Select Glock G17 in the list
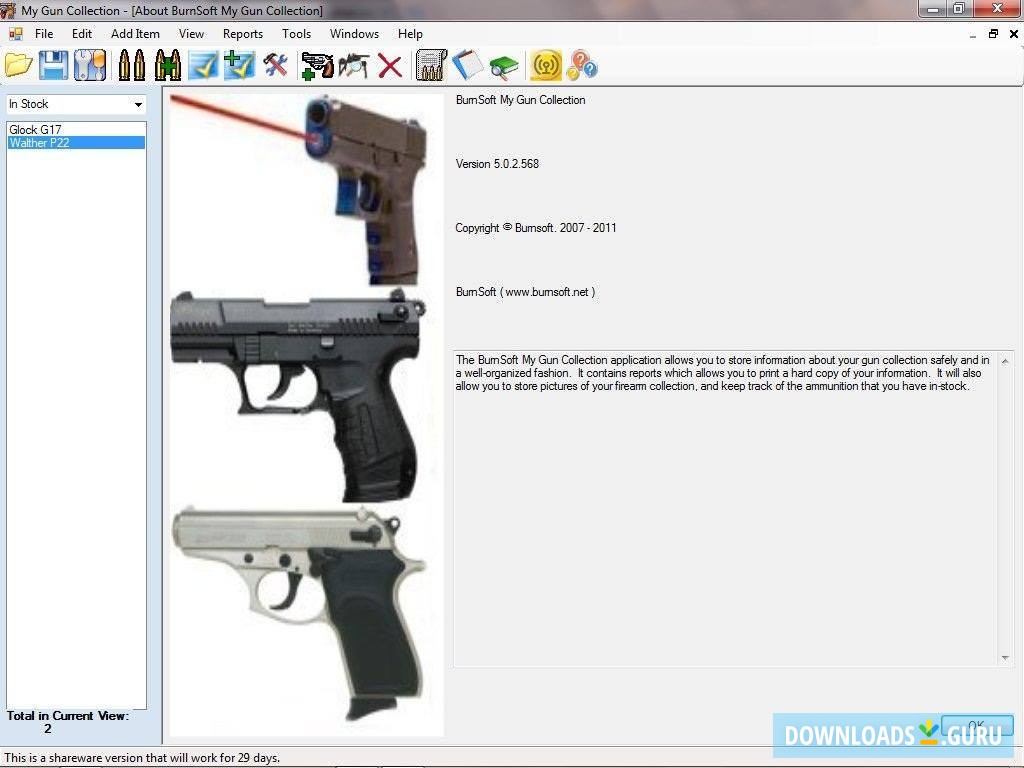This screenshot has width=1024, height=768. (76, 129)
